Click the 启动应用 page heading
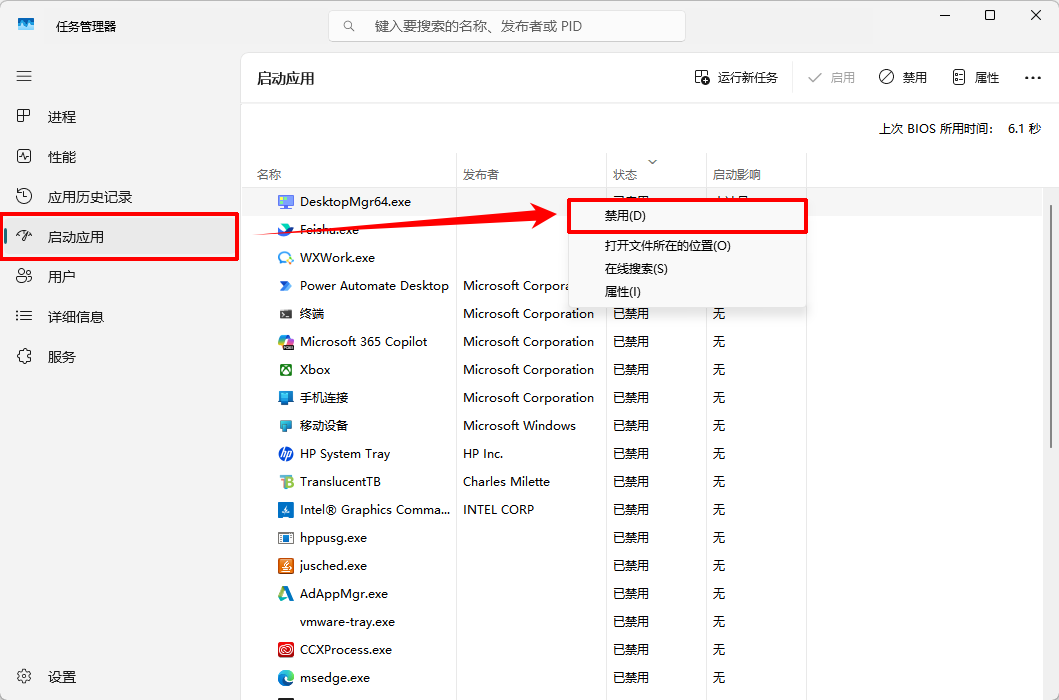The height and width of the screenshot is (700, 1059). [x=286, y=78]
